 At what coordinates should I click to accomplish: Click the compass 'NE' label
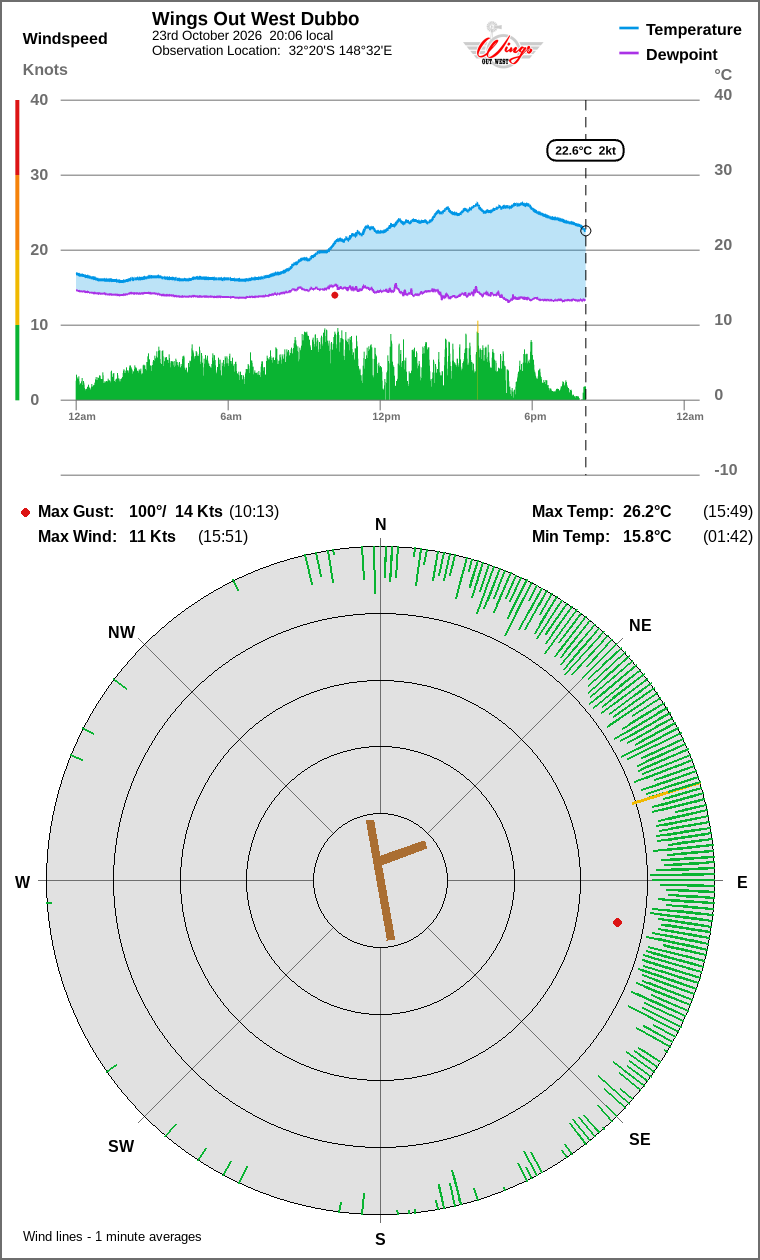(640, 626)
